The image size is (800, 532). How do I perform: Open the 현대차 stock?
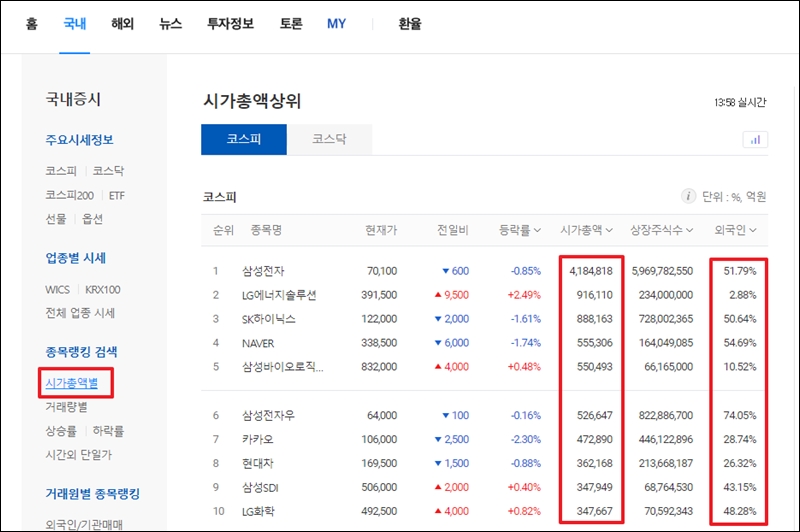pyautogui.click(x=258, y=463)
